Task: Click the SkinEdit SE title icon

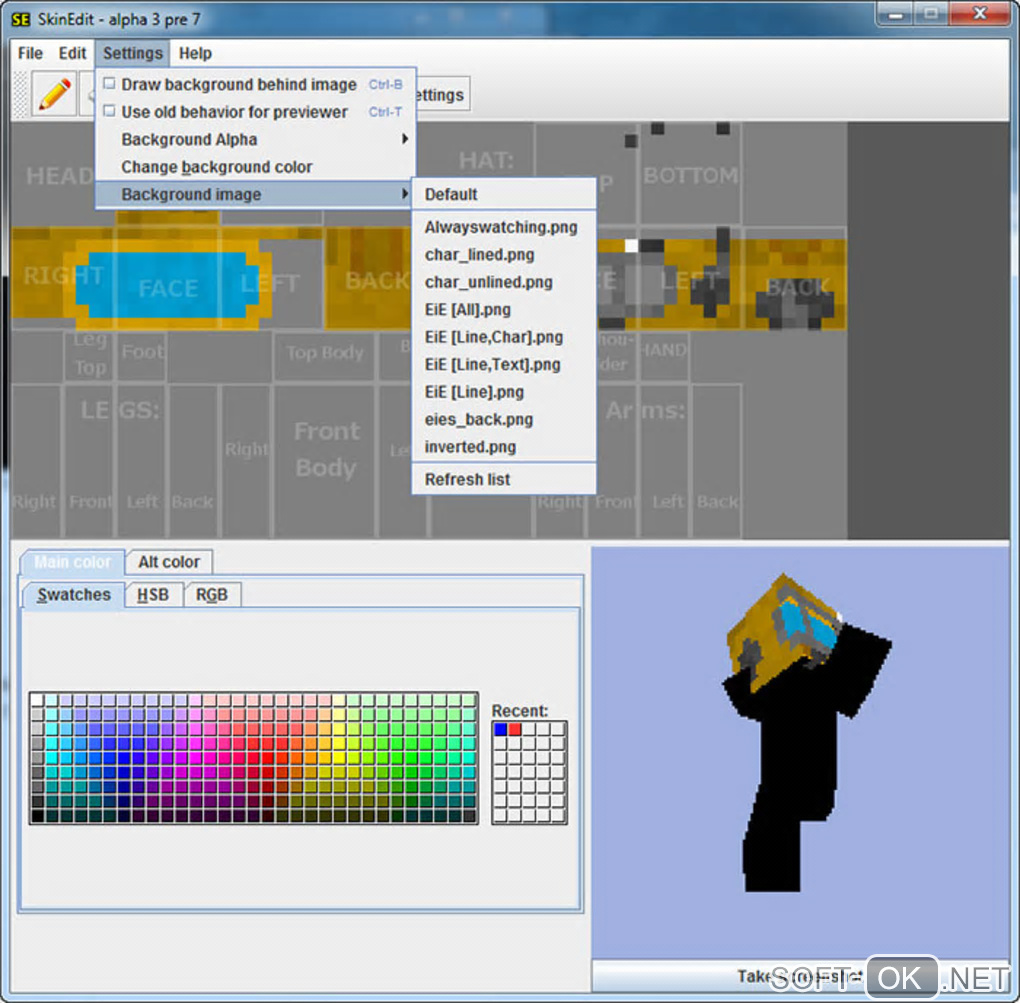Action: coord(21,20)
